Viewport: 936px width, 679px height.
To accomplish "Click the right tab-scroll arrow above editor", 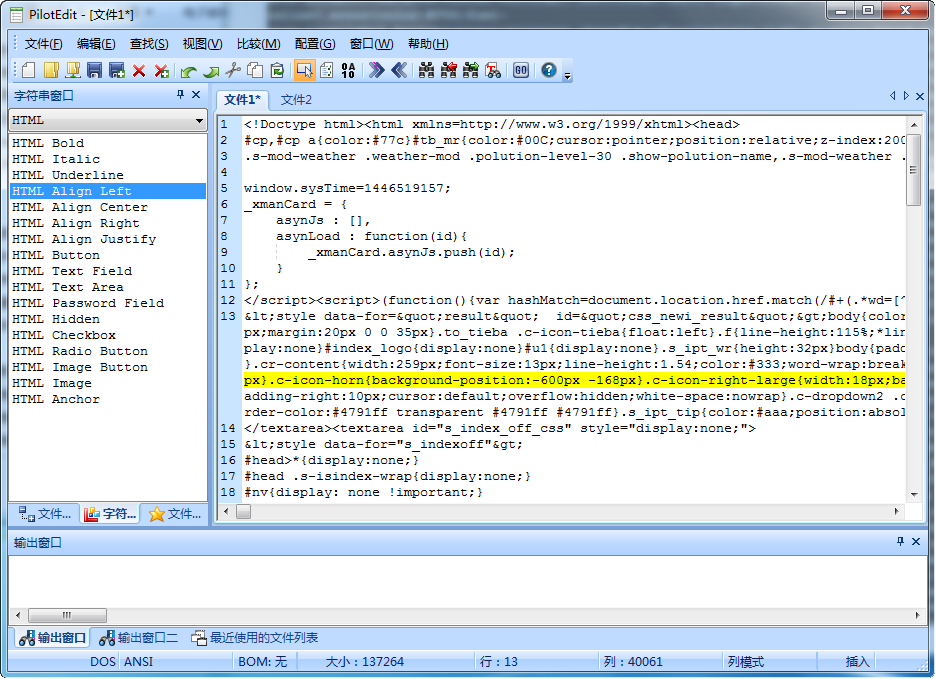I will click(906, 96).
